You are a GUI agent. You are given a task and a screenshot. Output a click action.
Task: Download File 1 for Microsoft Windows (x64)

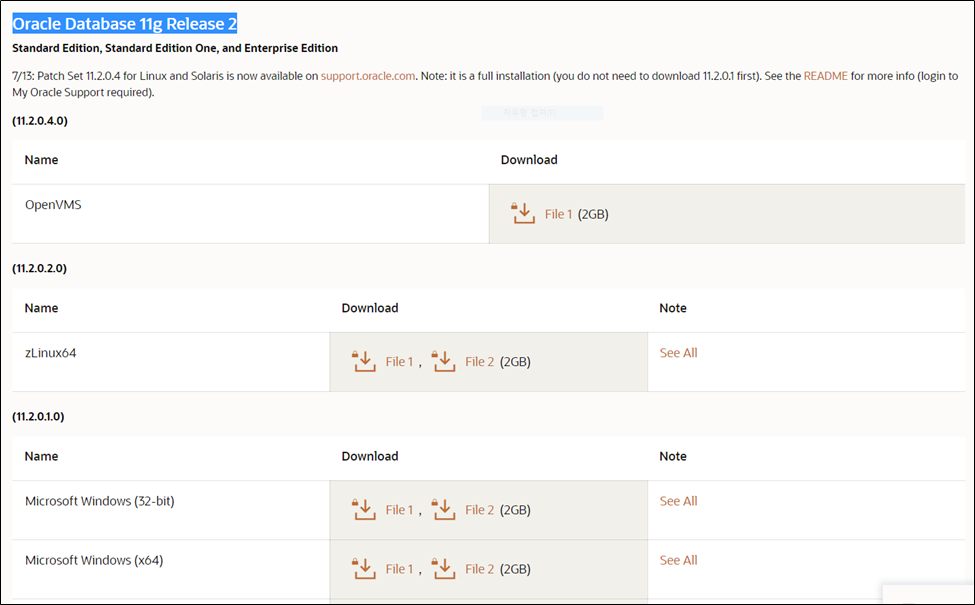(x=399, y=568)
